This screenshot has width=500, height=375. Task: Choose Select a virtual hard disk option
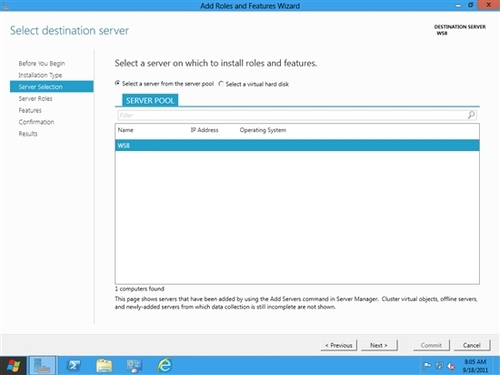click(254, 84)
